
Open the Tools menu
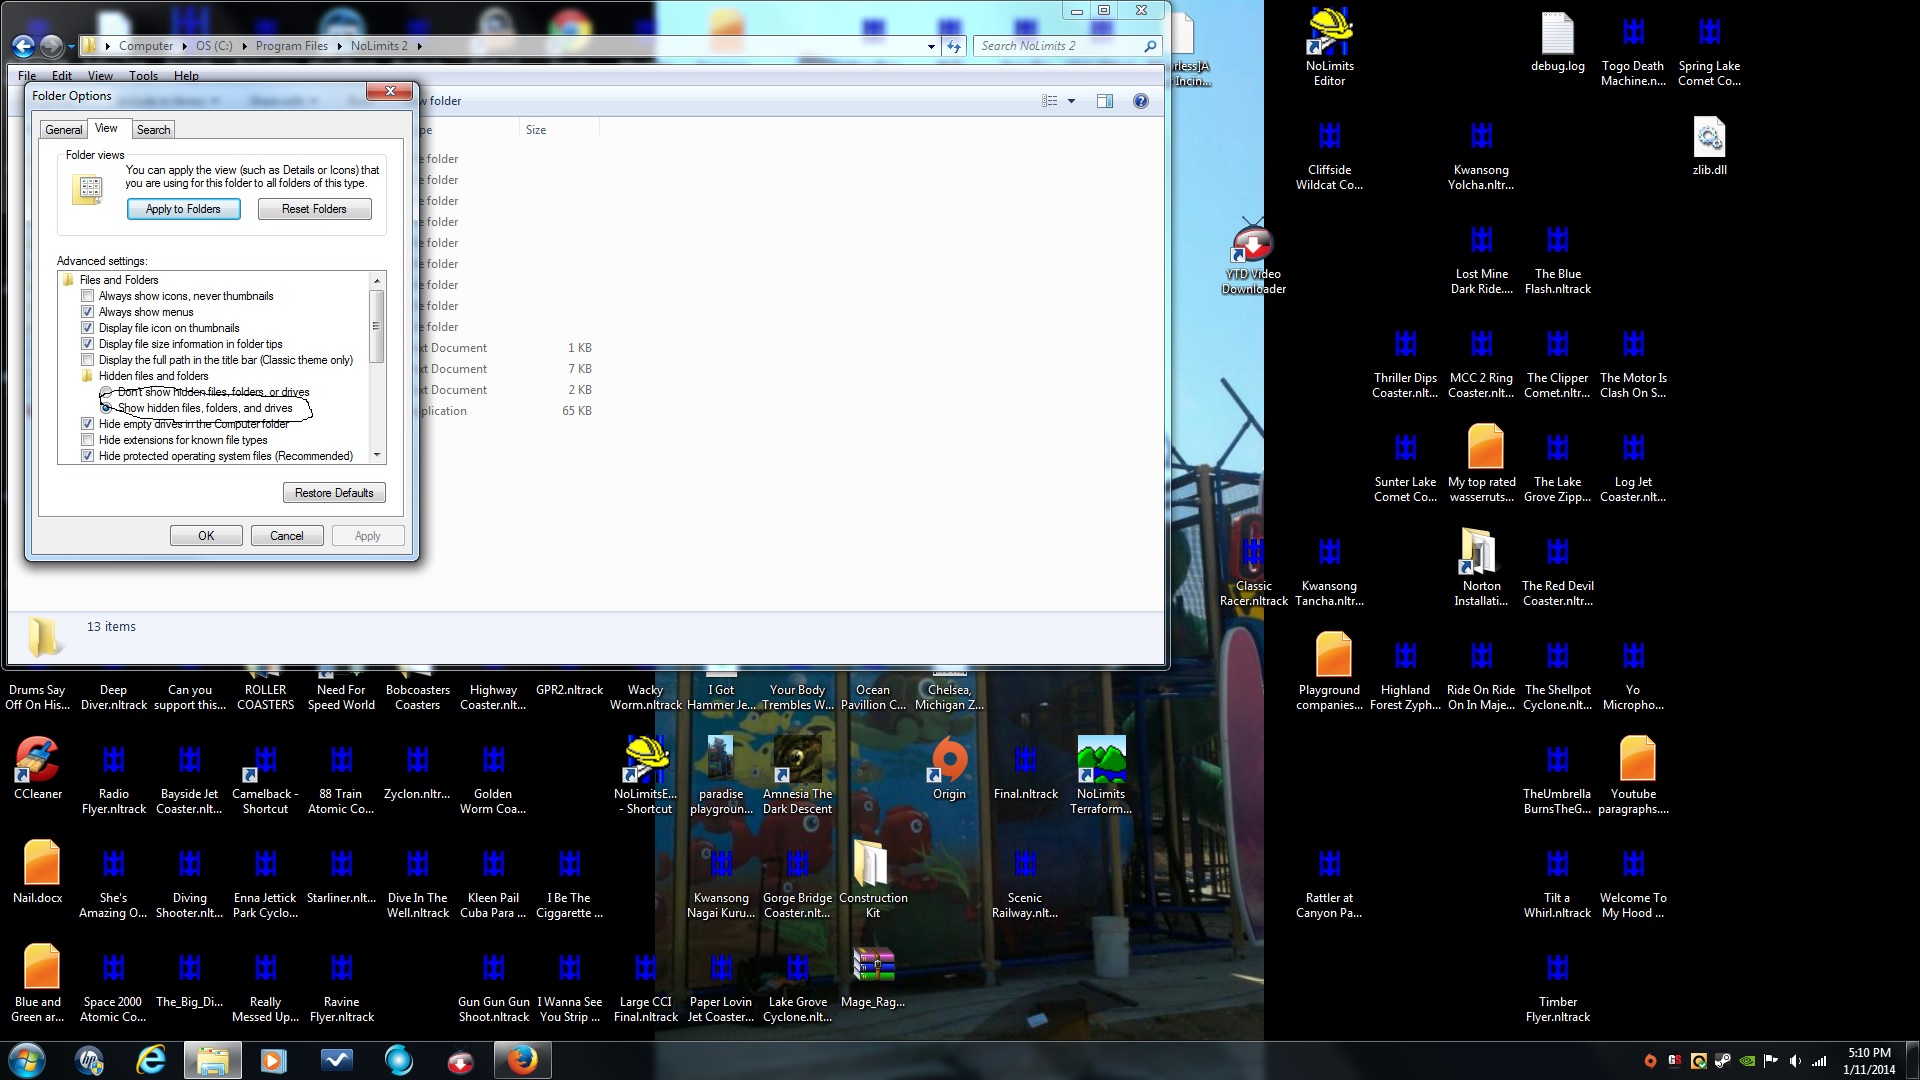[x=143, y=76]
